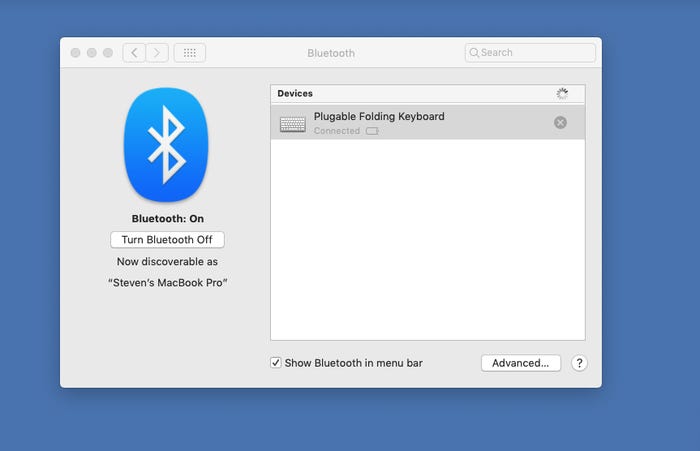Close the Bluetooth preferences window
Image resolution: width=700 pixels, height=451 pixels.
pyautogui.click(x=75, y=53)
